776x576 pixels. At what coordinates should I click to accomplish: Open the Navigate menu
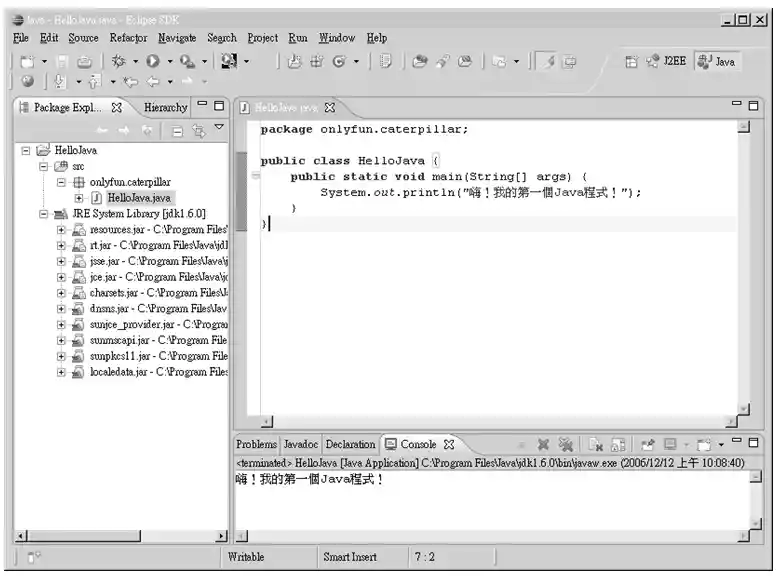[177, 38]
